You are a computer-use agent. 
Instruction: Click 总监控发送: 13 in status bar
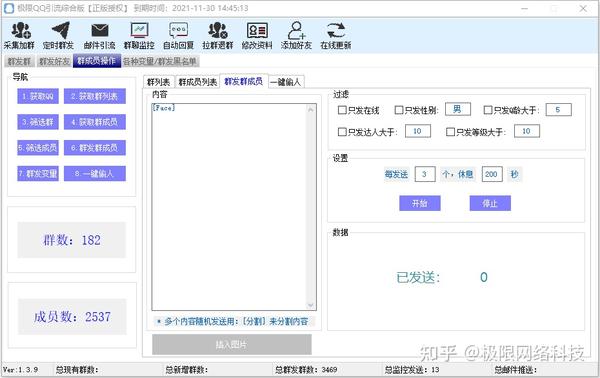point(412,370)
